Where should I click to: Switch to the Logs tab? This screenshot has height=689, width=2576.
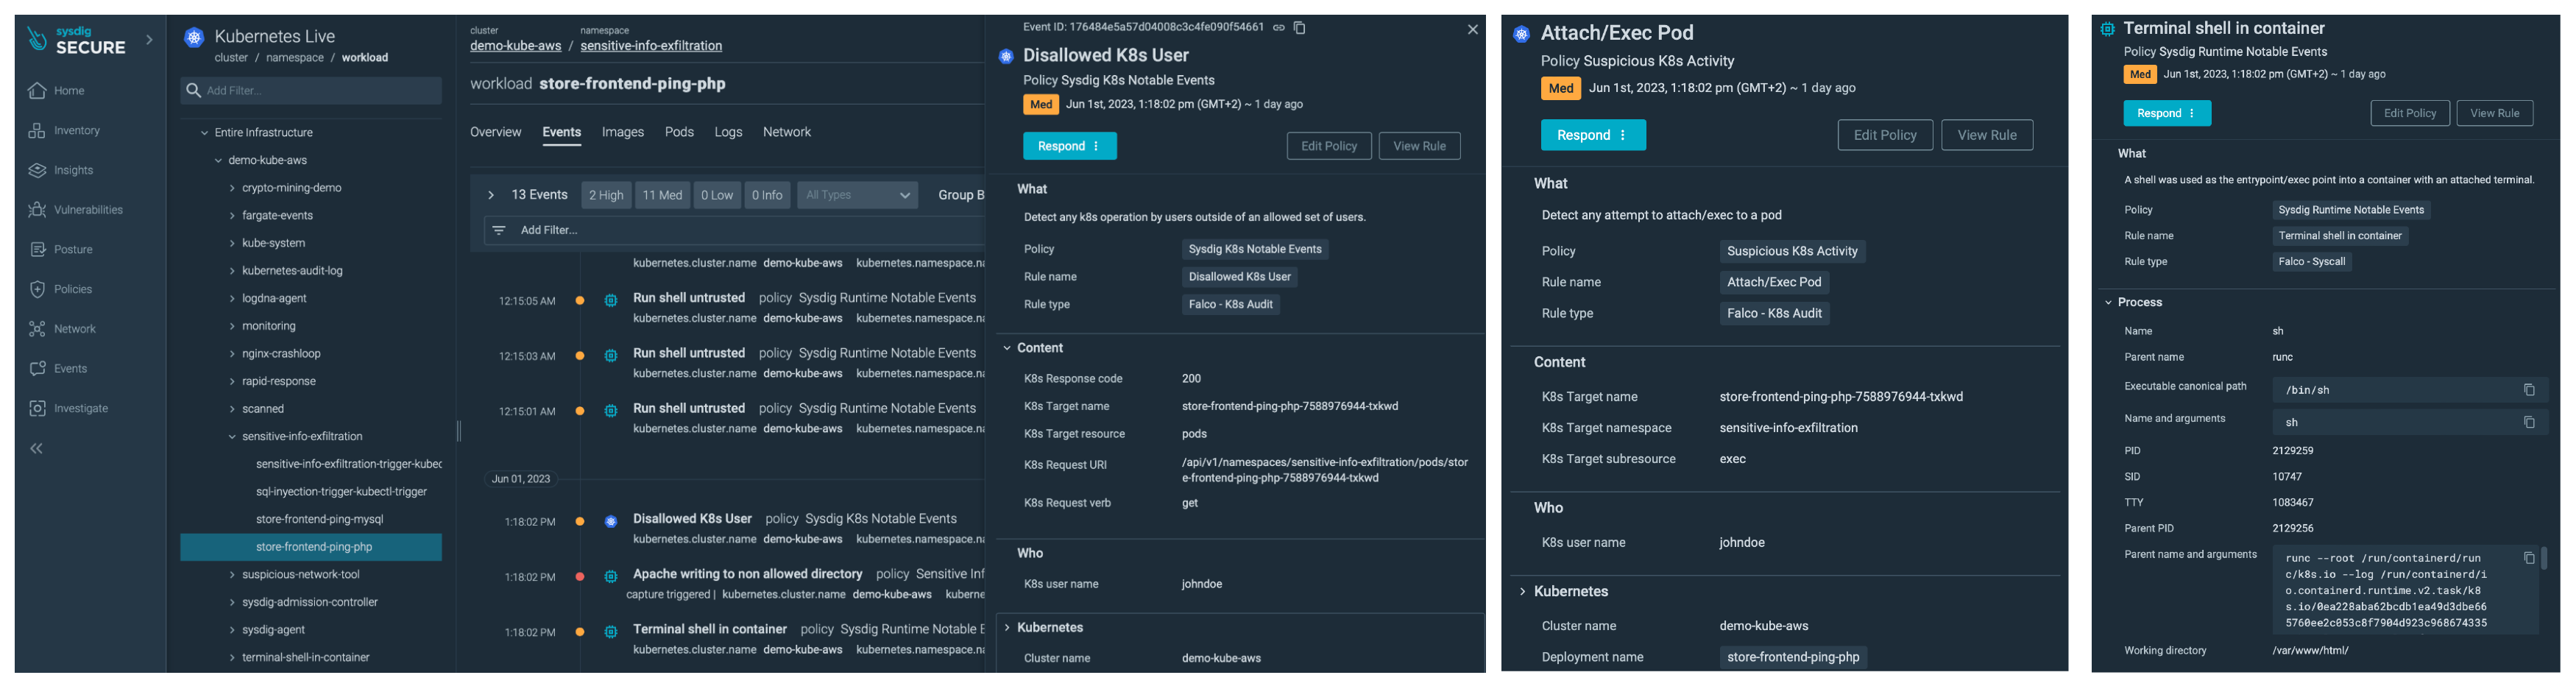(728, 133)
